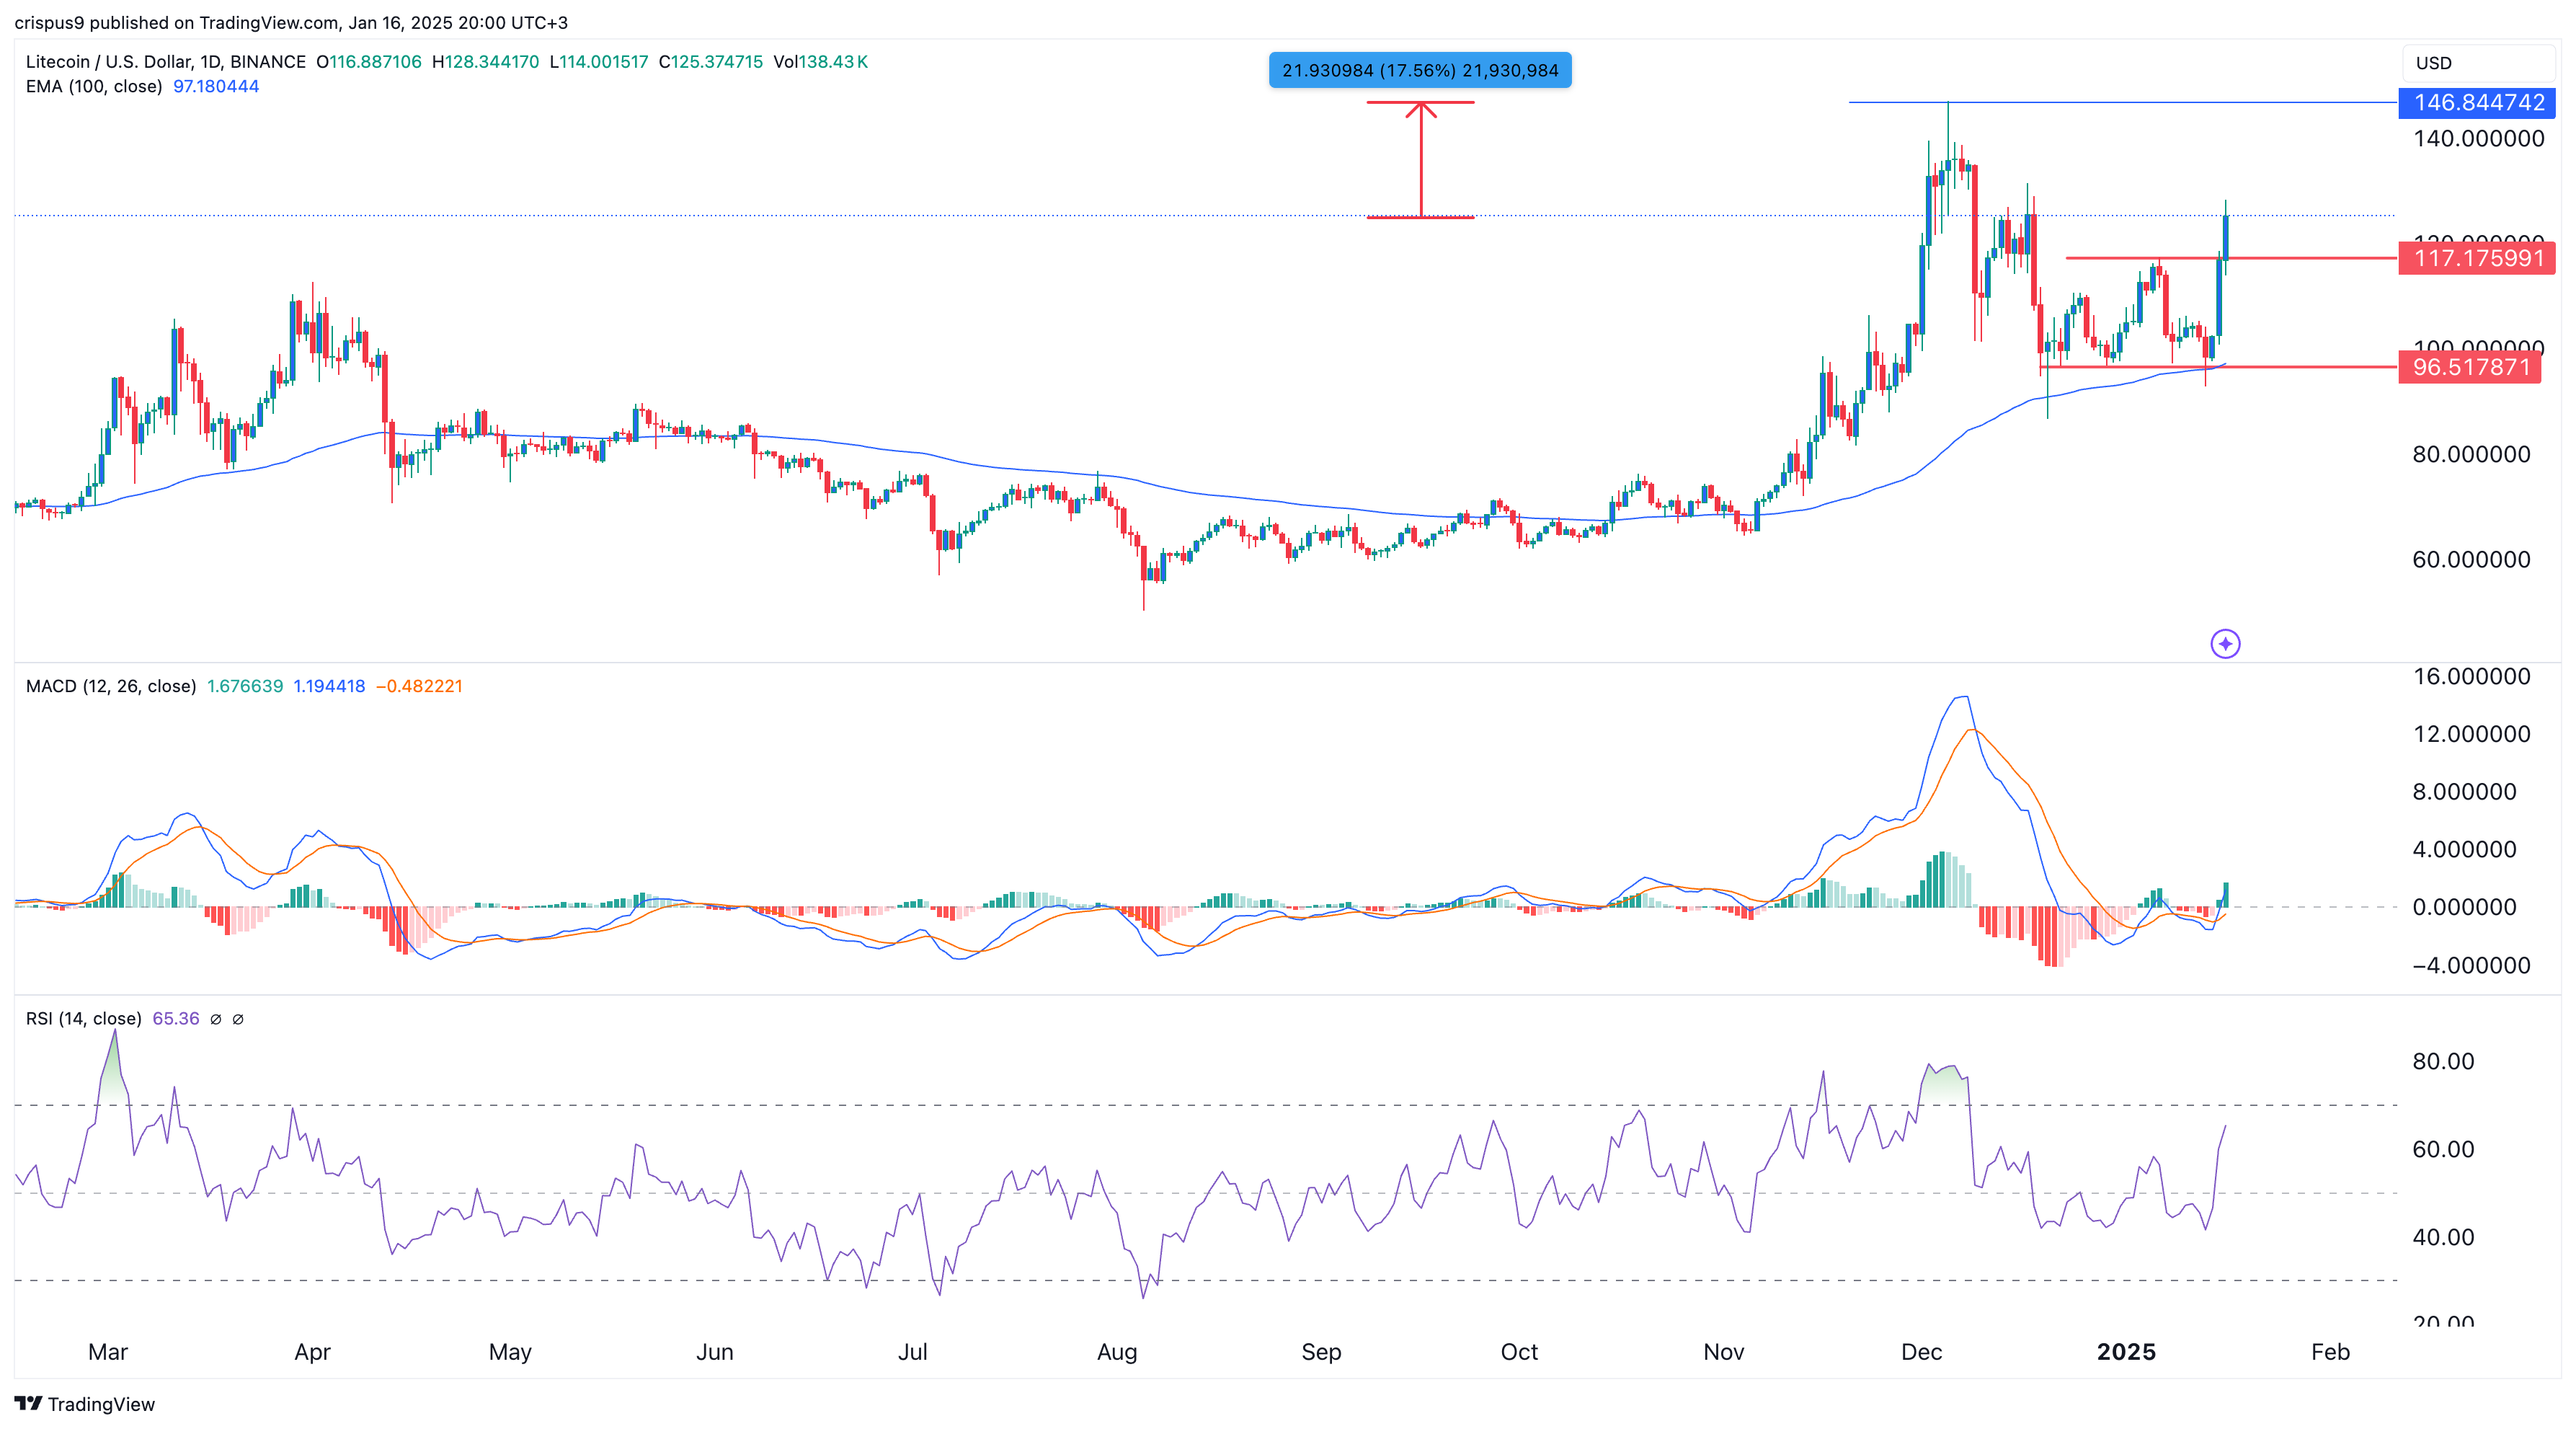Click the 21.930984 (17.56%) measurement label
The image size is (2576, 1429).
click(1419, 70)
